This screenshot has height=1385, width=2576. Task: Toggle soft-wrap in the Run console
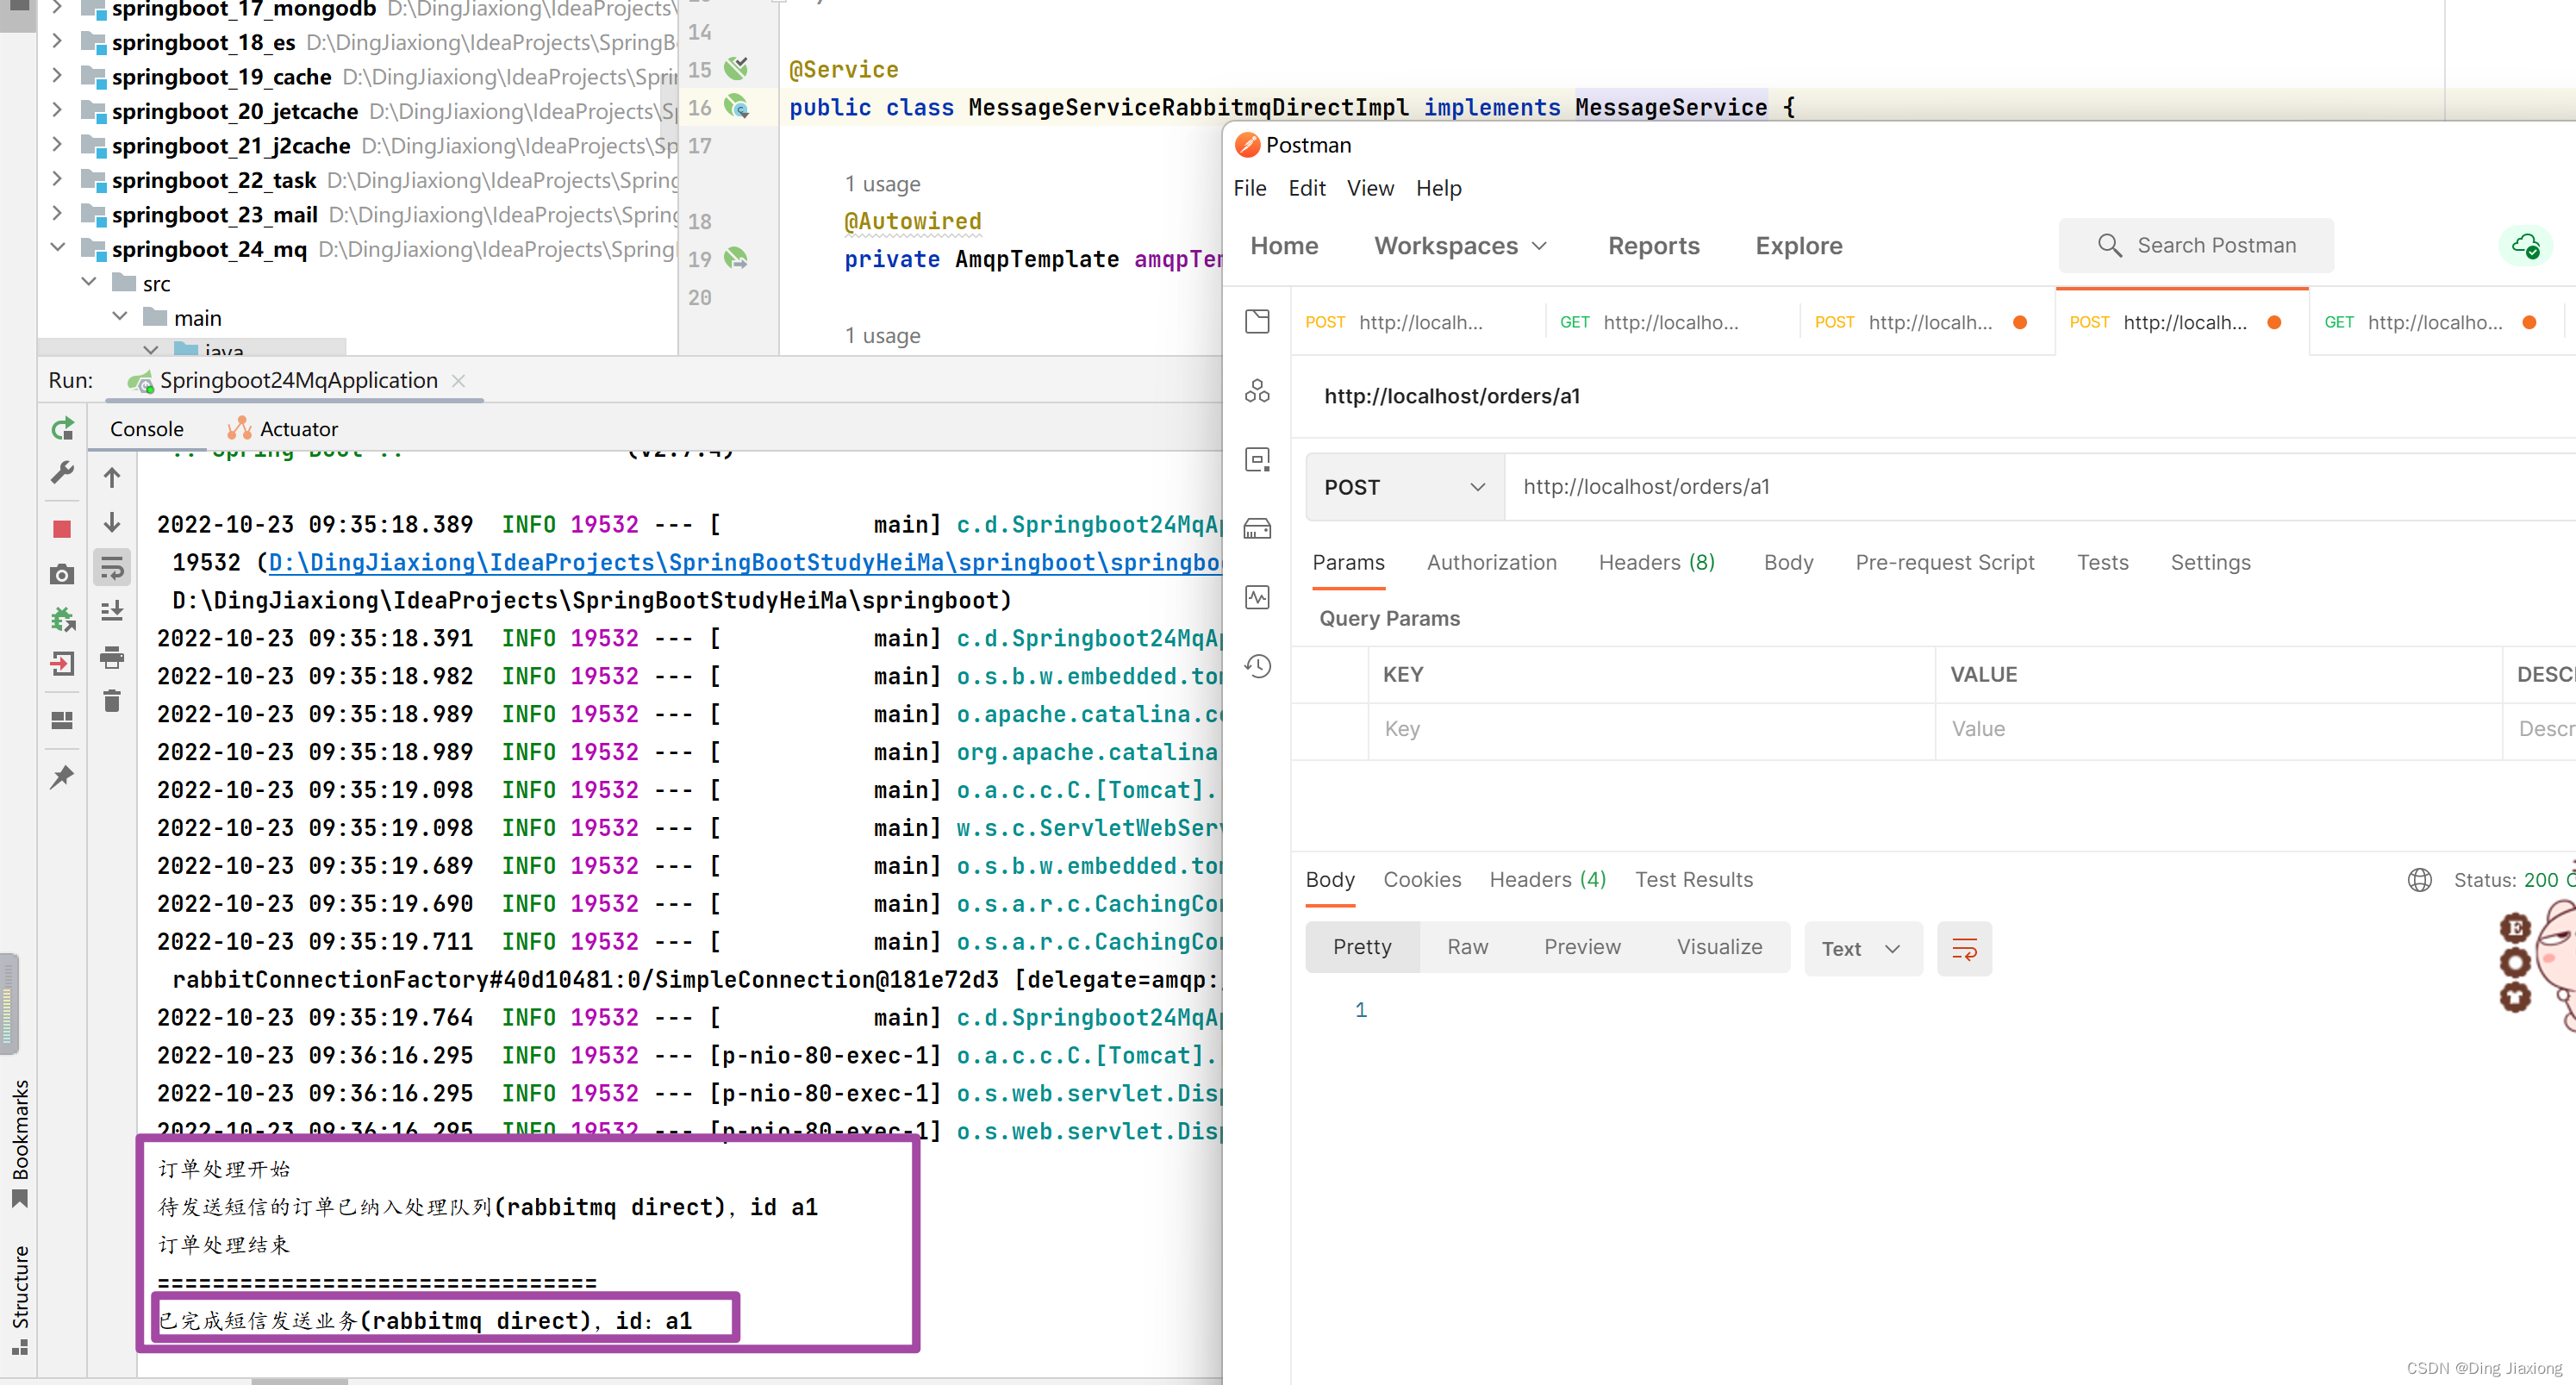[112, 568]
